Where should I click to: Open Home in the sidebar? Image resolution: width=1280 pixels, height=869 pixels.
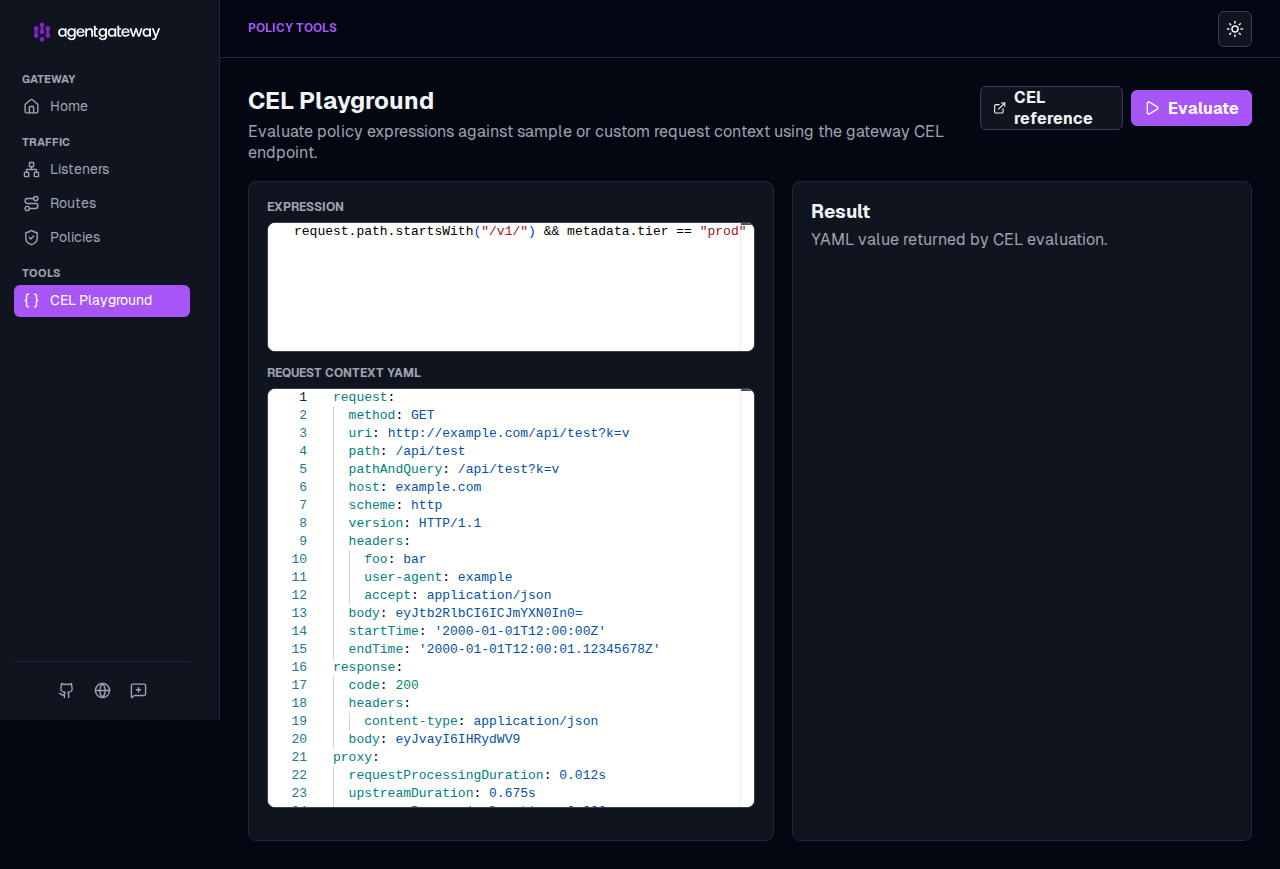pos(102,106)
